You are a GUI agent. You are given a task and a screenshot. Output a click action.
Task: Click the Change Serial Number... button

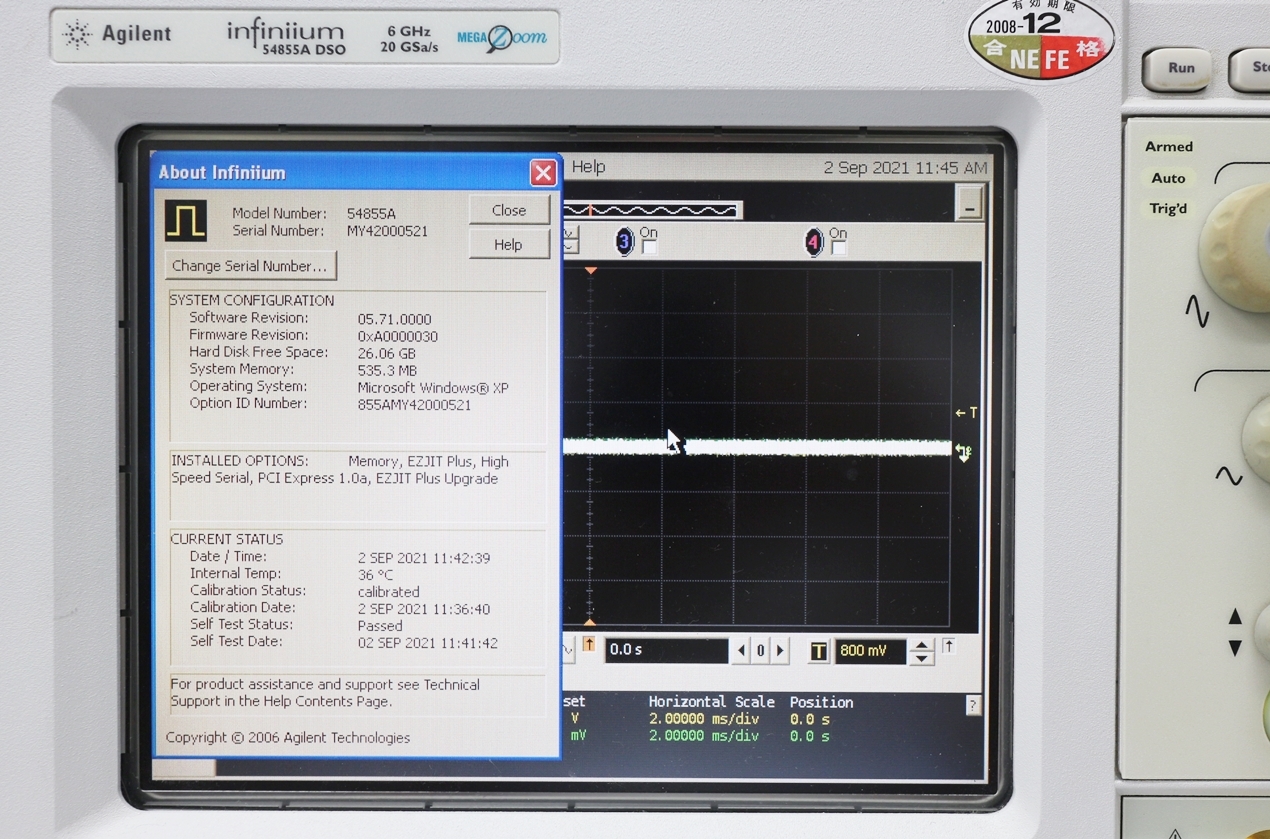250,266
